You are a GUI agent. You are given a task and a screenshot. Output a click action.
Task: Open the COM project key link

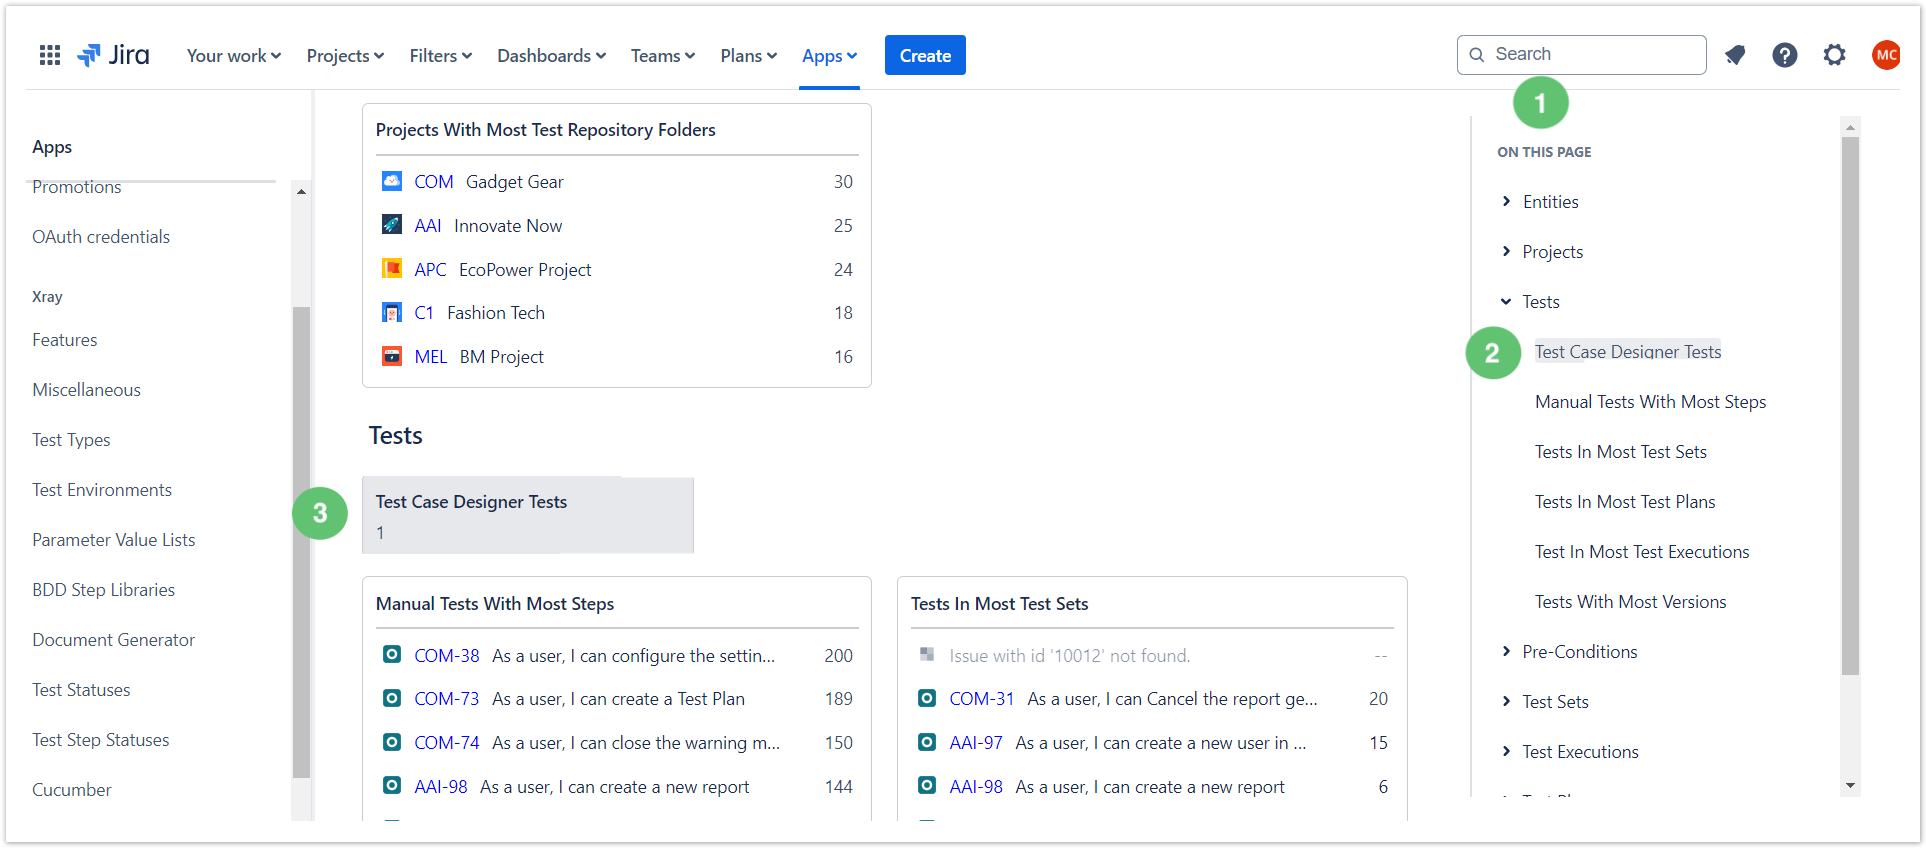point(434,181)
